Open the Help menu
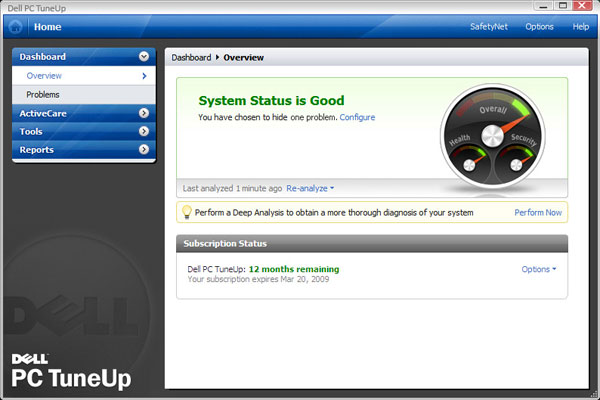Screen dimensions: 600x400 pos(580,27)
